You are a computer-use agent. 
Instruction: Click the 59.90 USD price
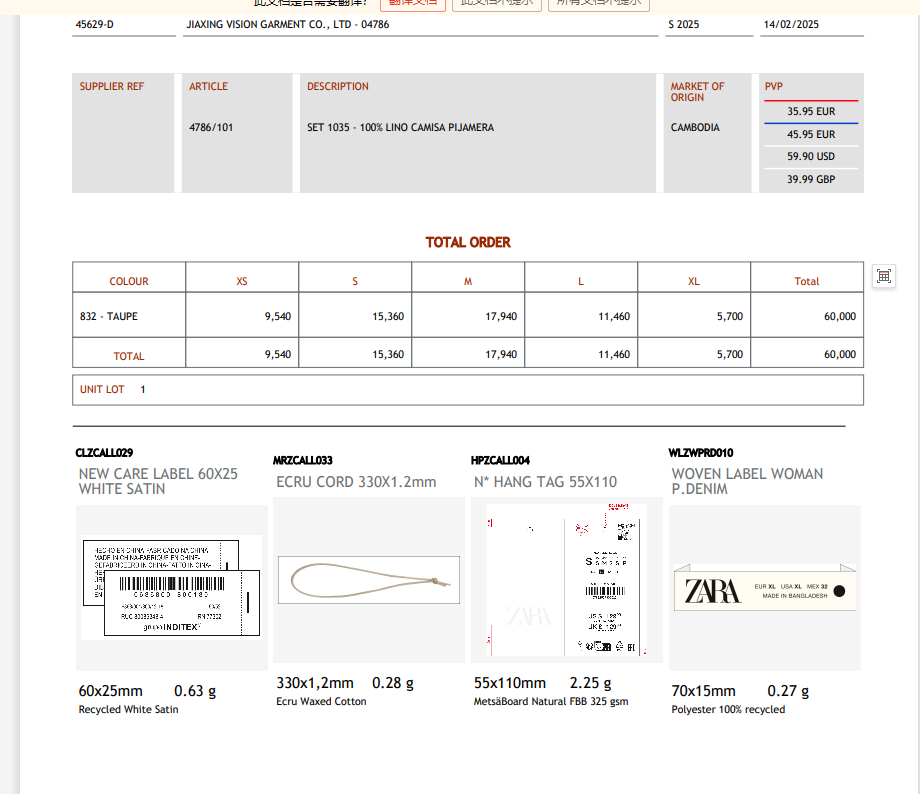pos(810,157)
